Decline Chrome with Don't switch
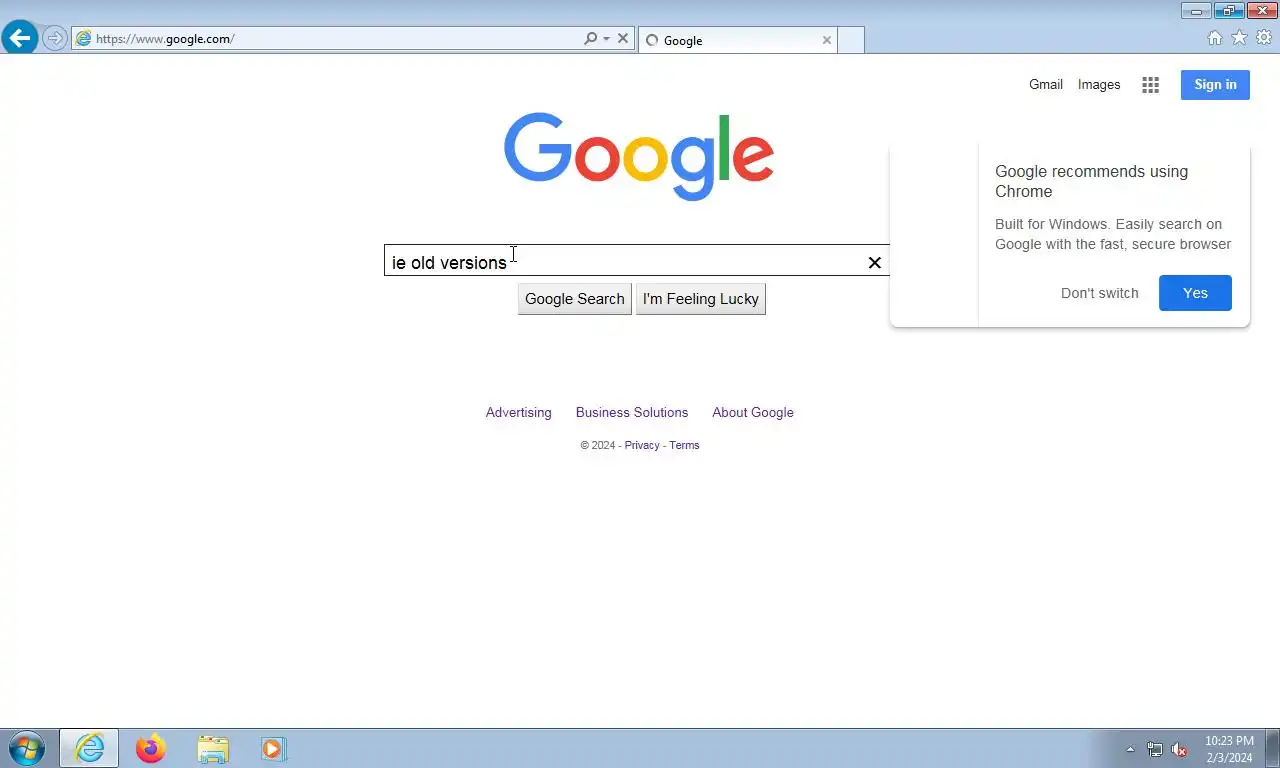Viewport: 1280px width, 768px height. 1099,293
